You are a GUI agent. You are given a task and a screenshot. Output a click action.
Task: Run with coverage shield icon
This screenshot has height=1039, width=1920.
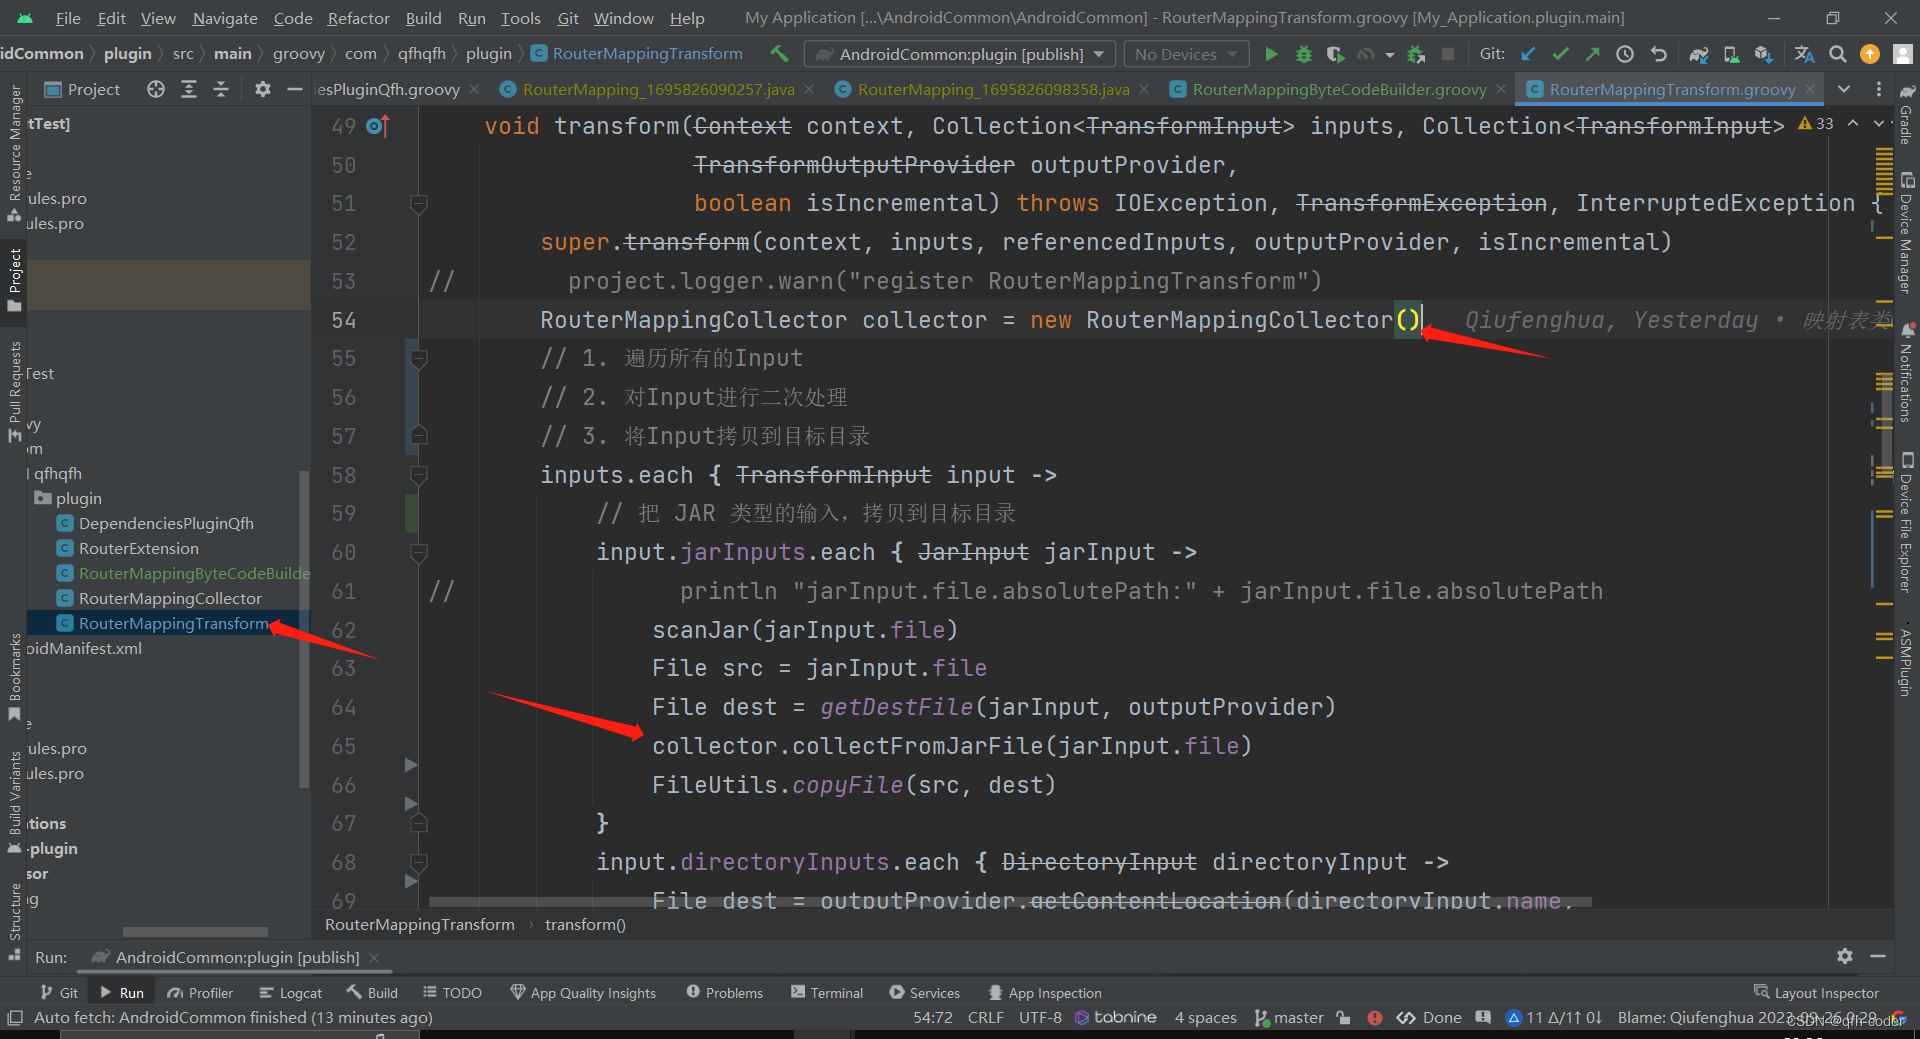coord(1335,54)
